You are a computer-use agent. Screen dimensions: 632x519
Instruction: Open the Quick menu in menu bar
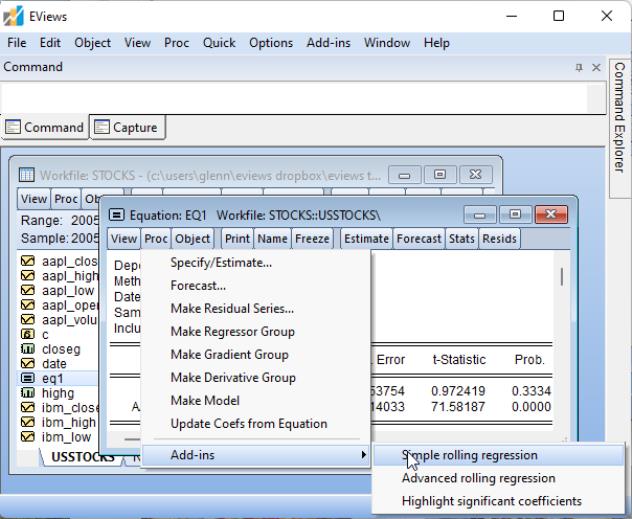tap(218, 43)
